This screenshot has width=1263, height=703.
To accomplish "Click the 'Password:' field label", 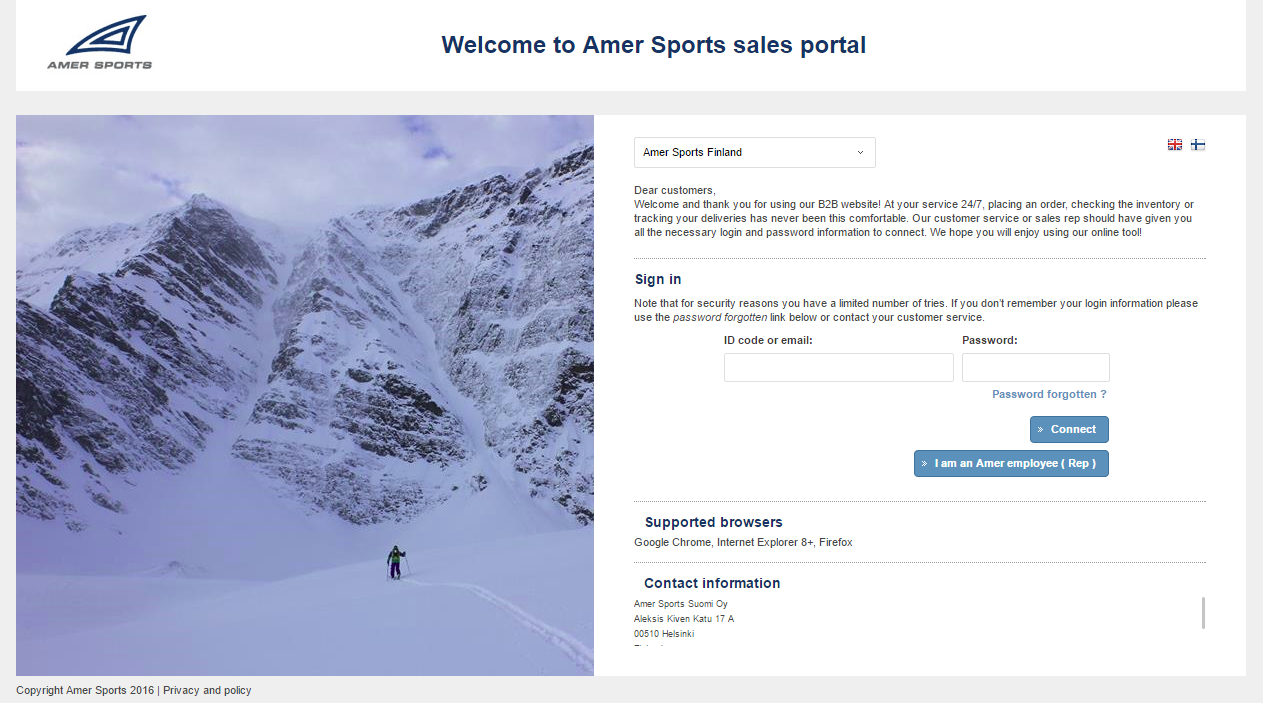I will [x=989, y=341].
